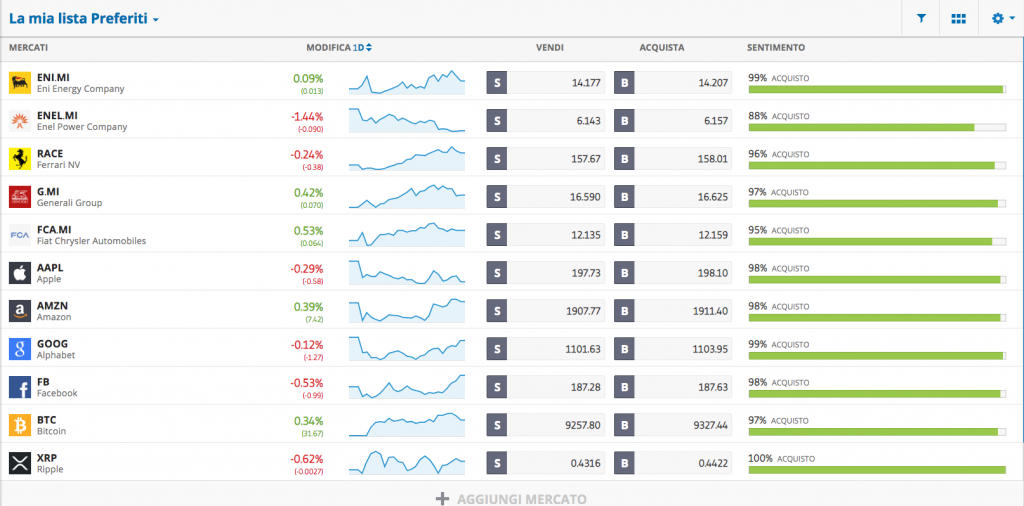Click the ENI.MI sentiment bar
The height and width of the screenshot is (506, 1024).
coord(877,89)
